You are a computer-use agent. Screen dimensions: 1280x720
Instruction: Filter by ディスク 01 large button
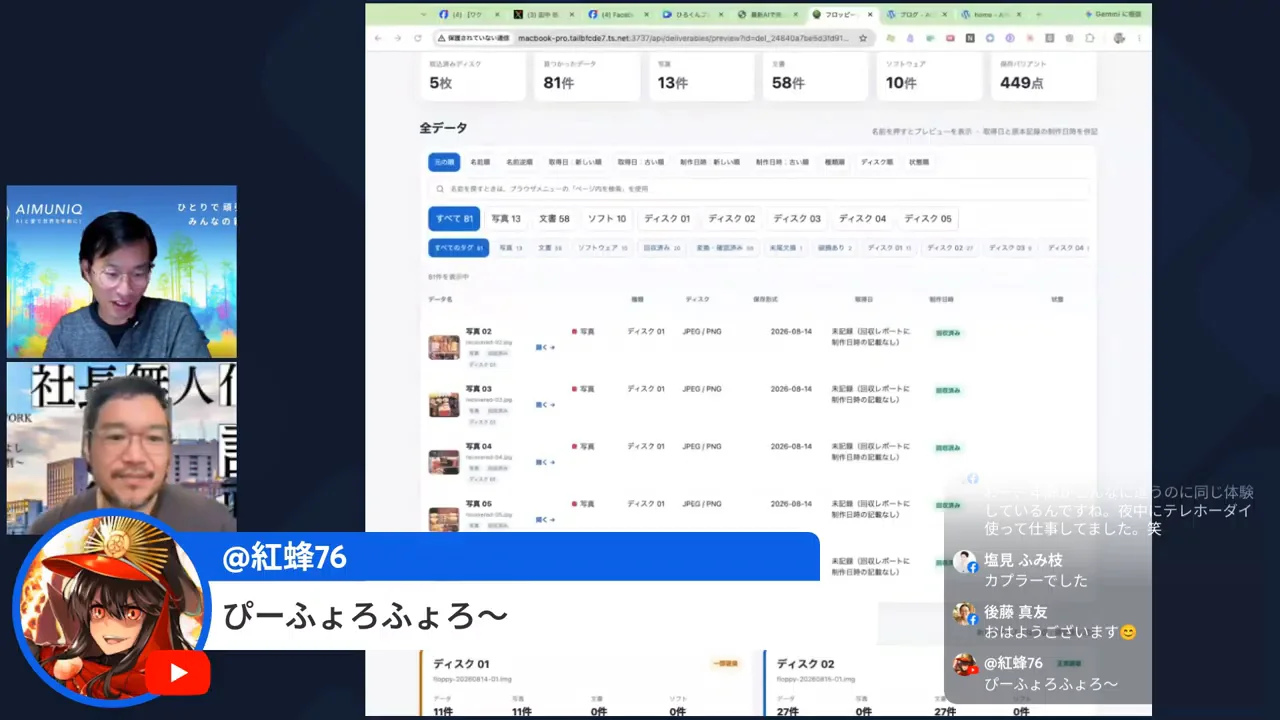[x=667, y=218]
